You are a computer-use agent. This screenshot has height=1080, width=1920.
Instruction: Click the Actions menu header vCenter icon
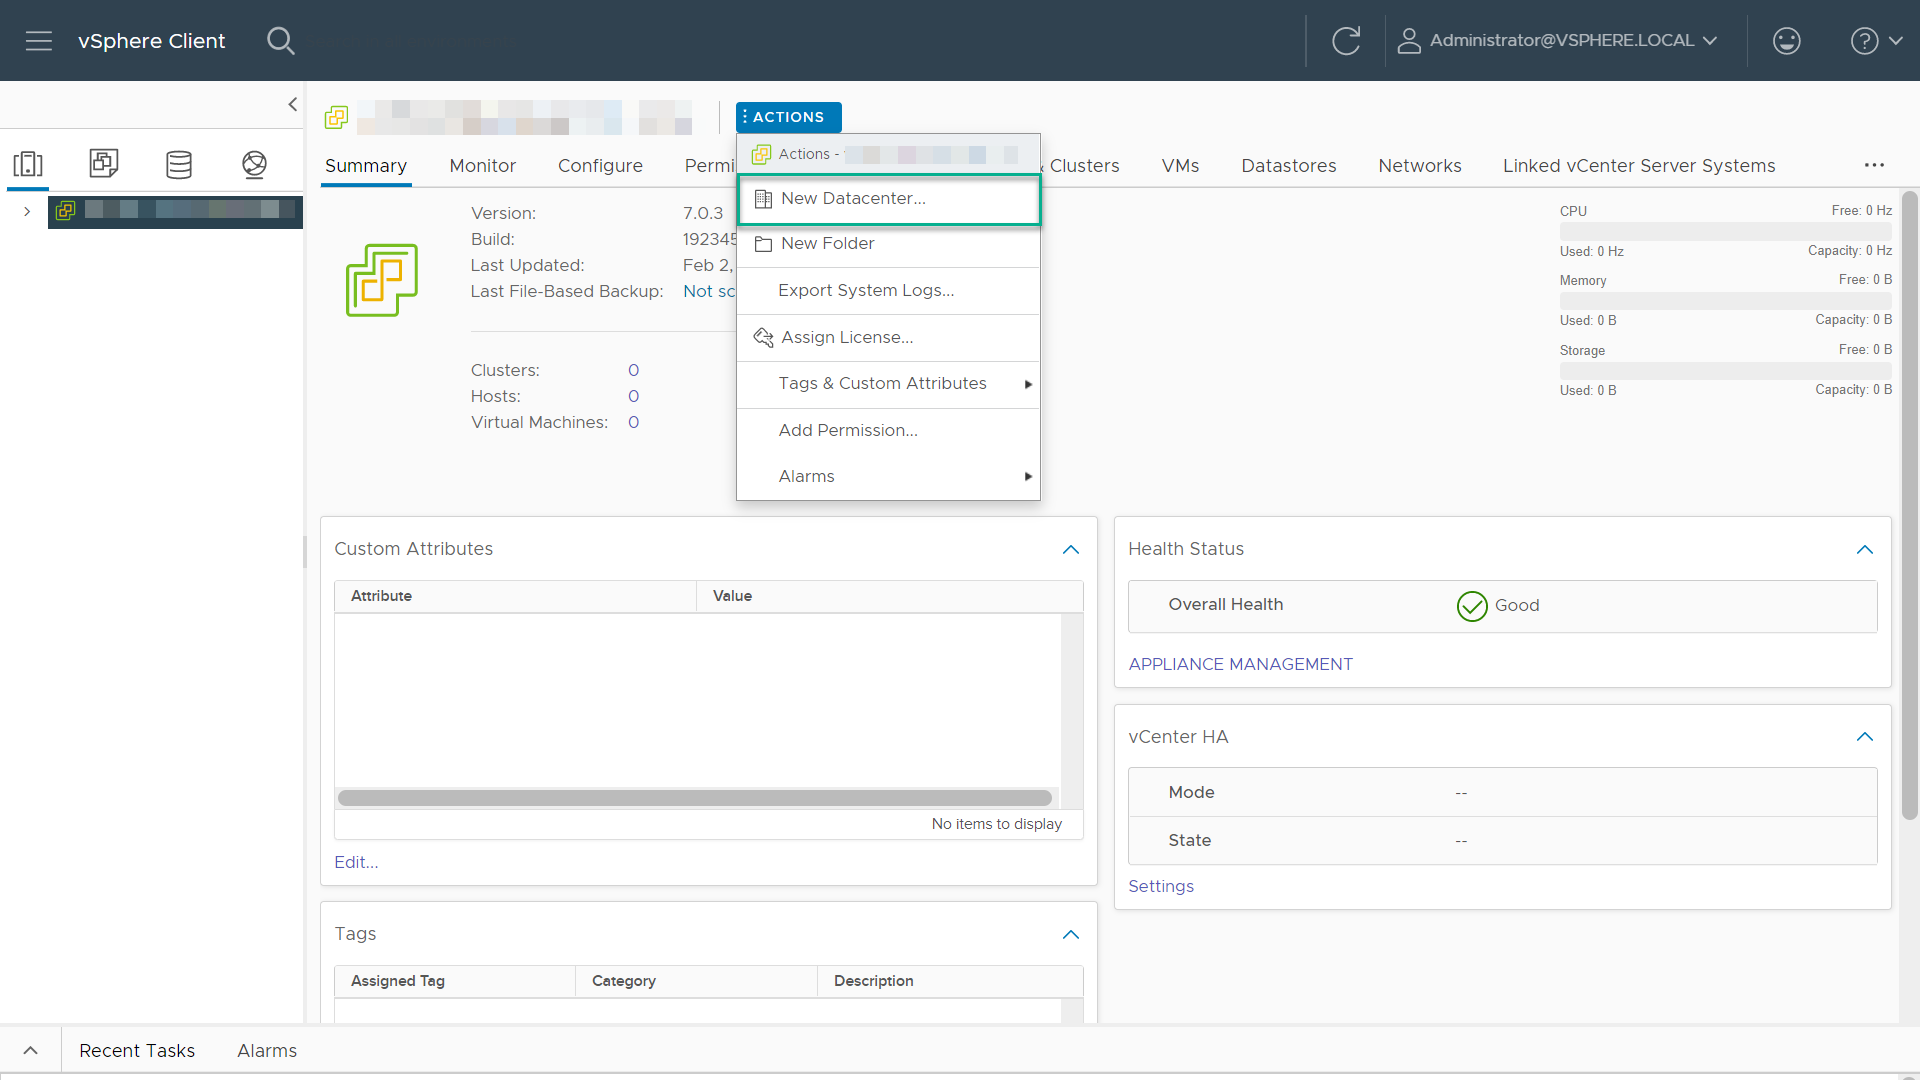(x=761, y=154)
